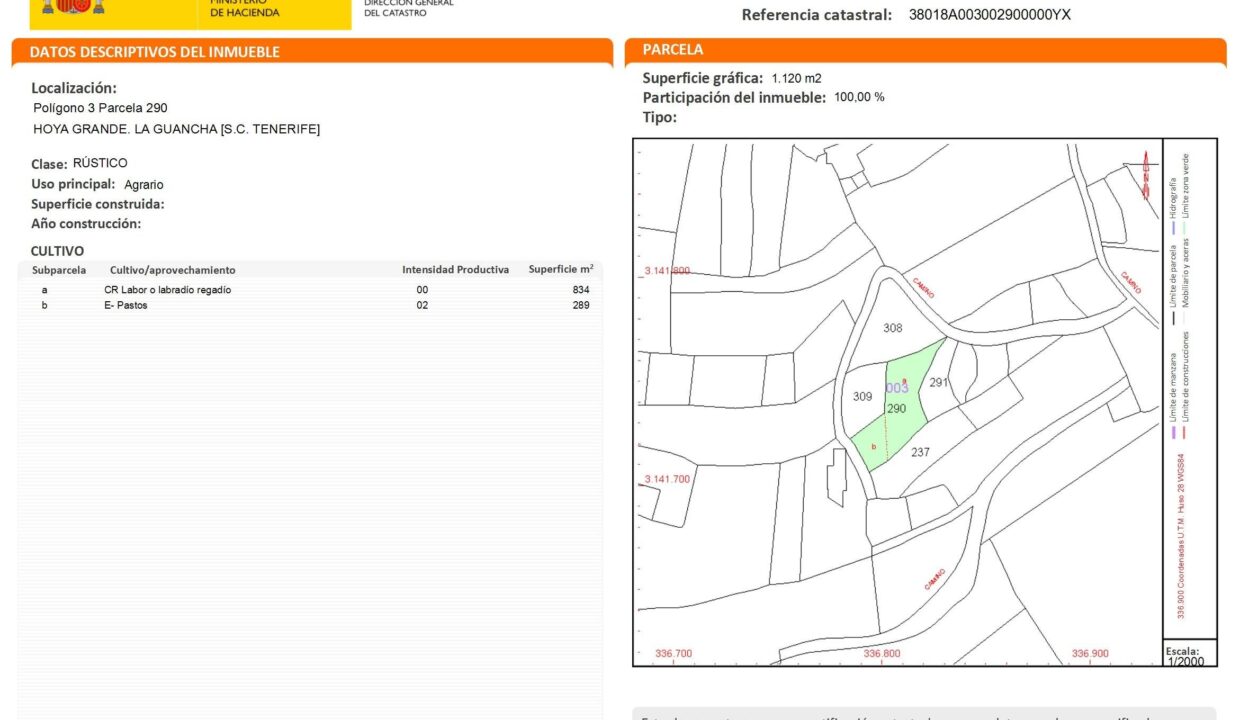1240x720 pixels.
Task: Click the 'Clase:' label
Action: (x=50, y=164)
